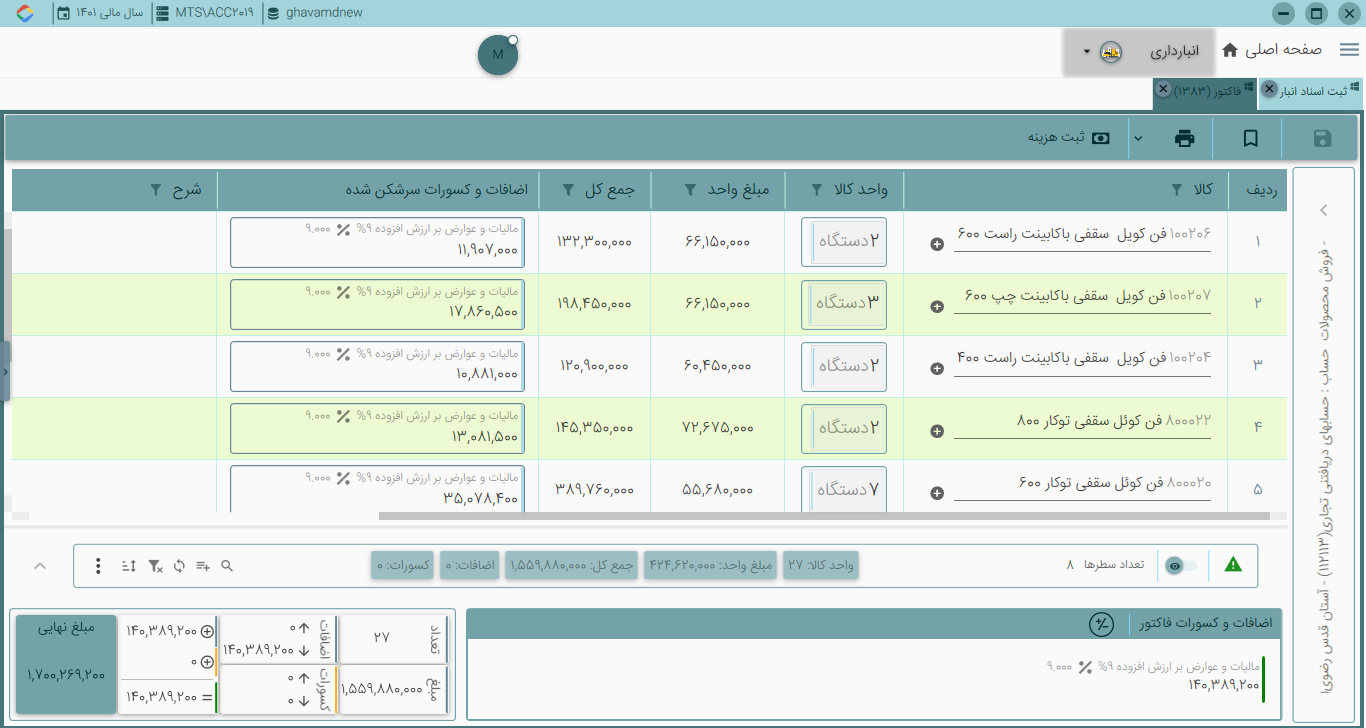Close the فاکتور (1383) tab
This screenshot has width=1366, height=728.
pyautogui.click(x=1163, y=89)
